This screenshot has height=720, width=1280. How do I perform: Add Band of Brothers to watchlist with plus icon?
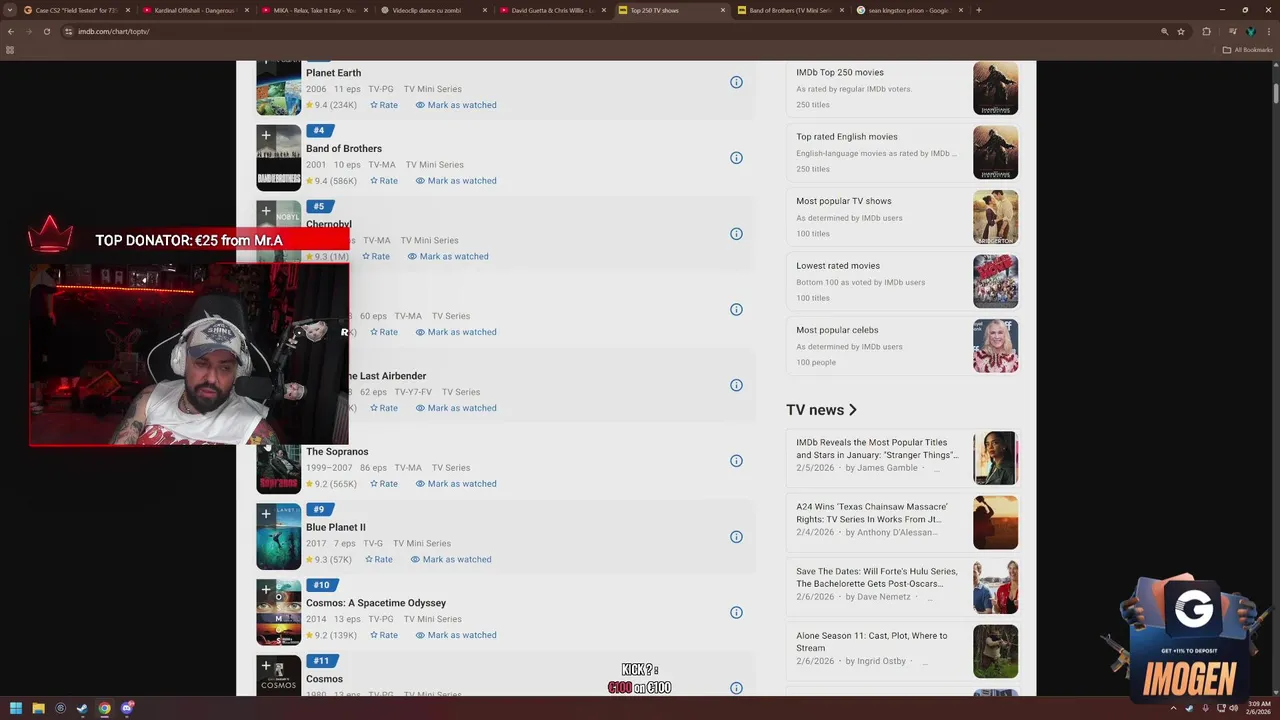266,135
